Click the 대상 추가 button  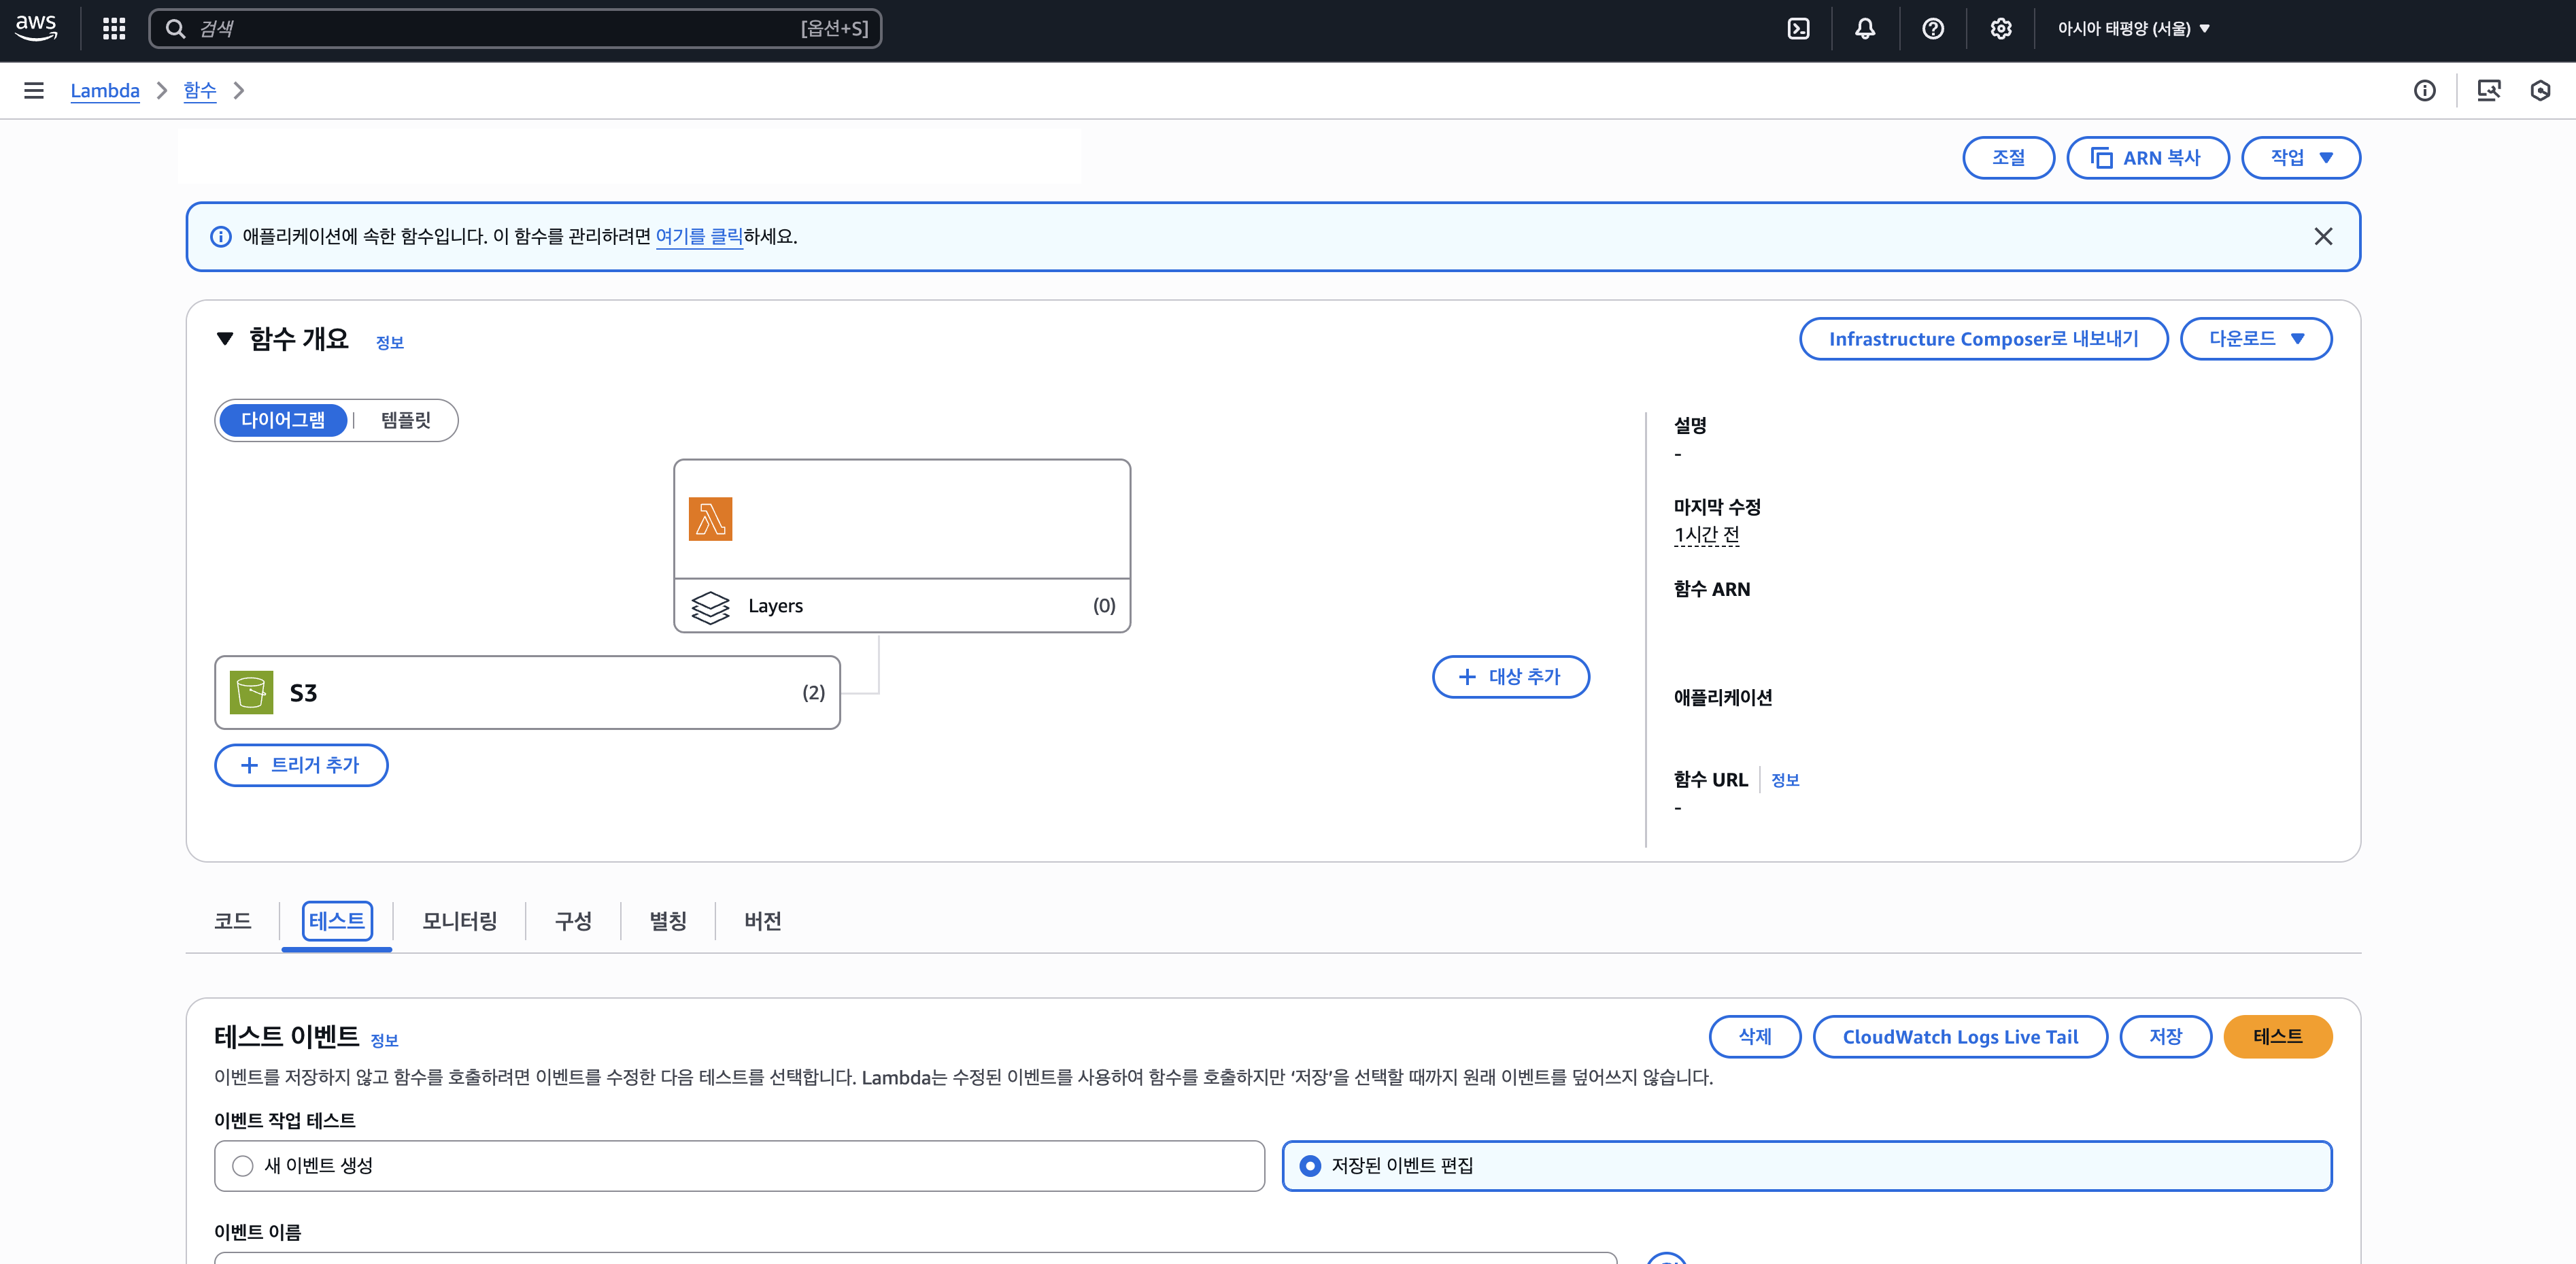1510,677
